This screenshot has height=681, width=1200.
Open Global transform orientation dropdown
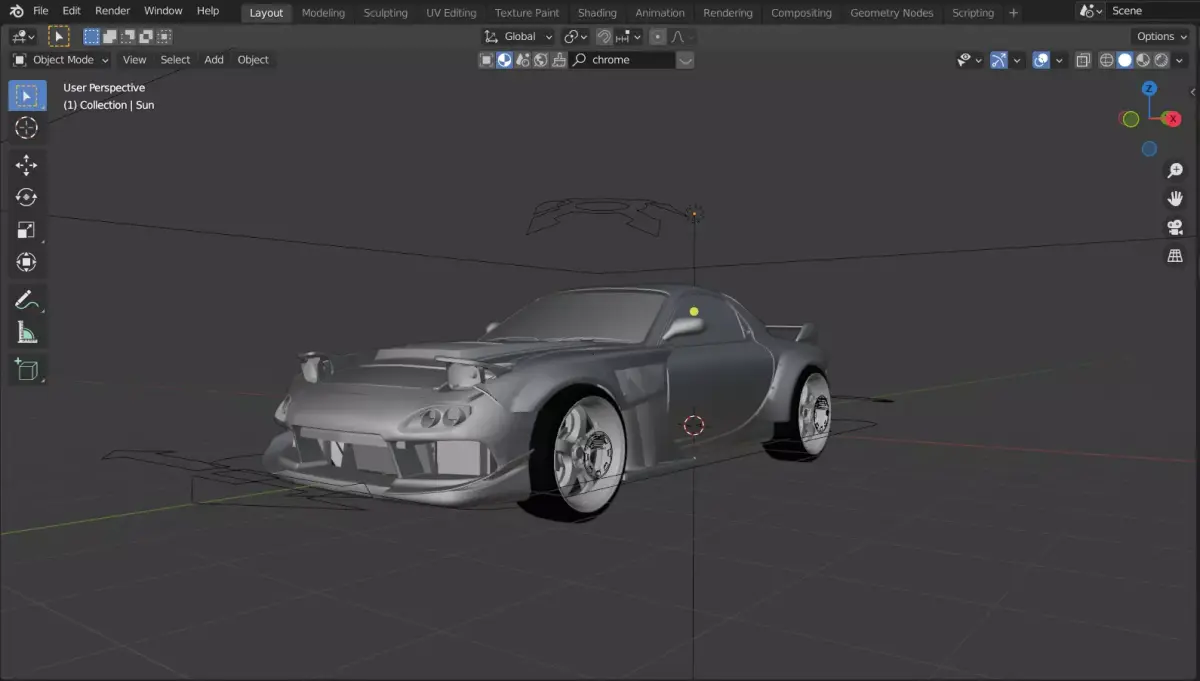[x=518, y=36]
